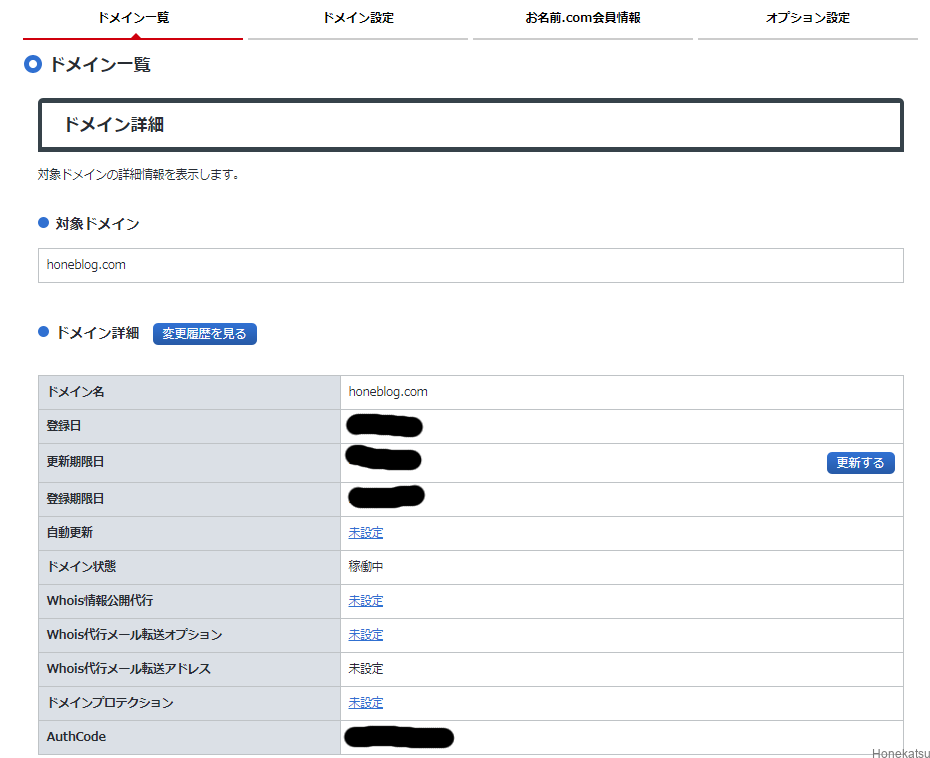Click the 変更履歴を見る button
The width and height of the screenshot is (930, 758).
point(205,334)
